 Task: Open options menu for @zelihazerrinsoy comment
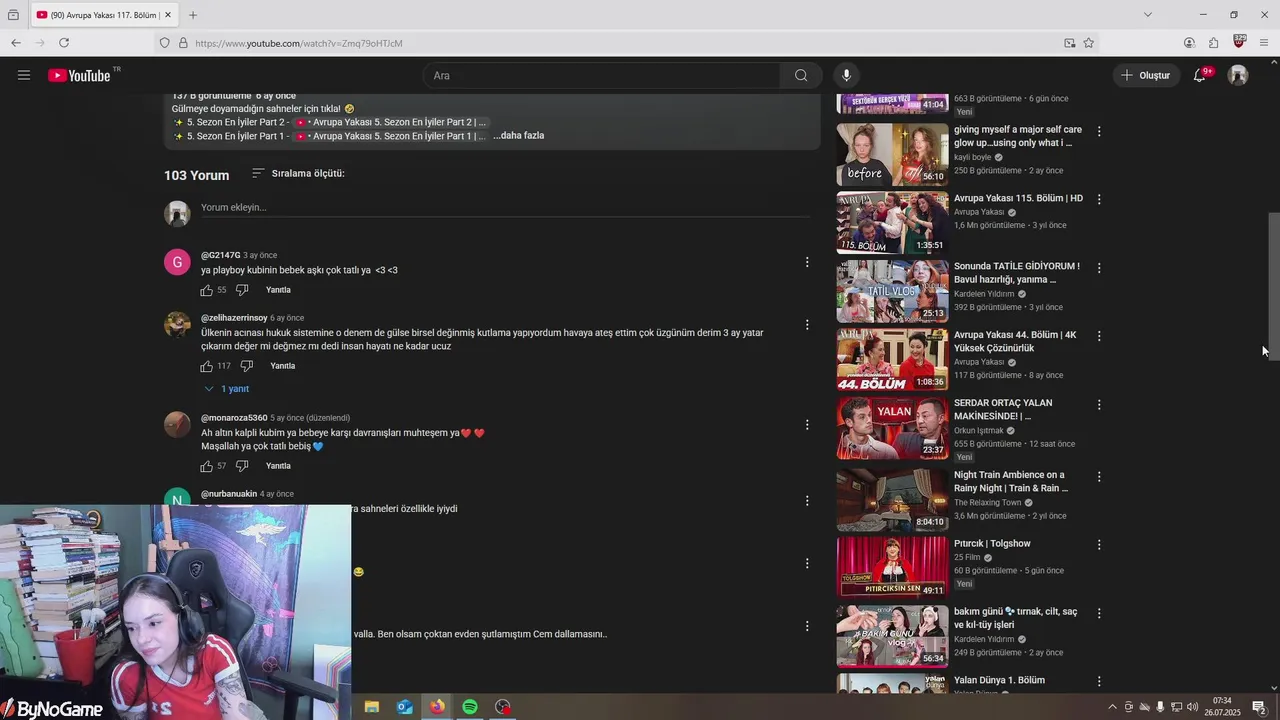pos(807,325)
